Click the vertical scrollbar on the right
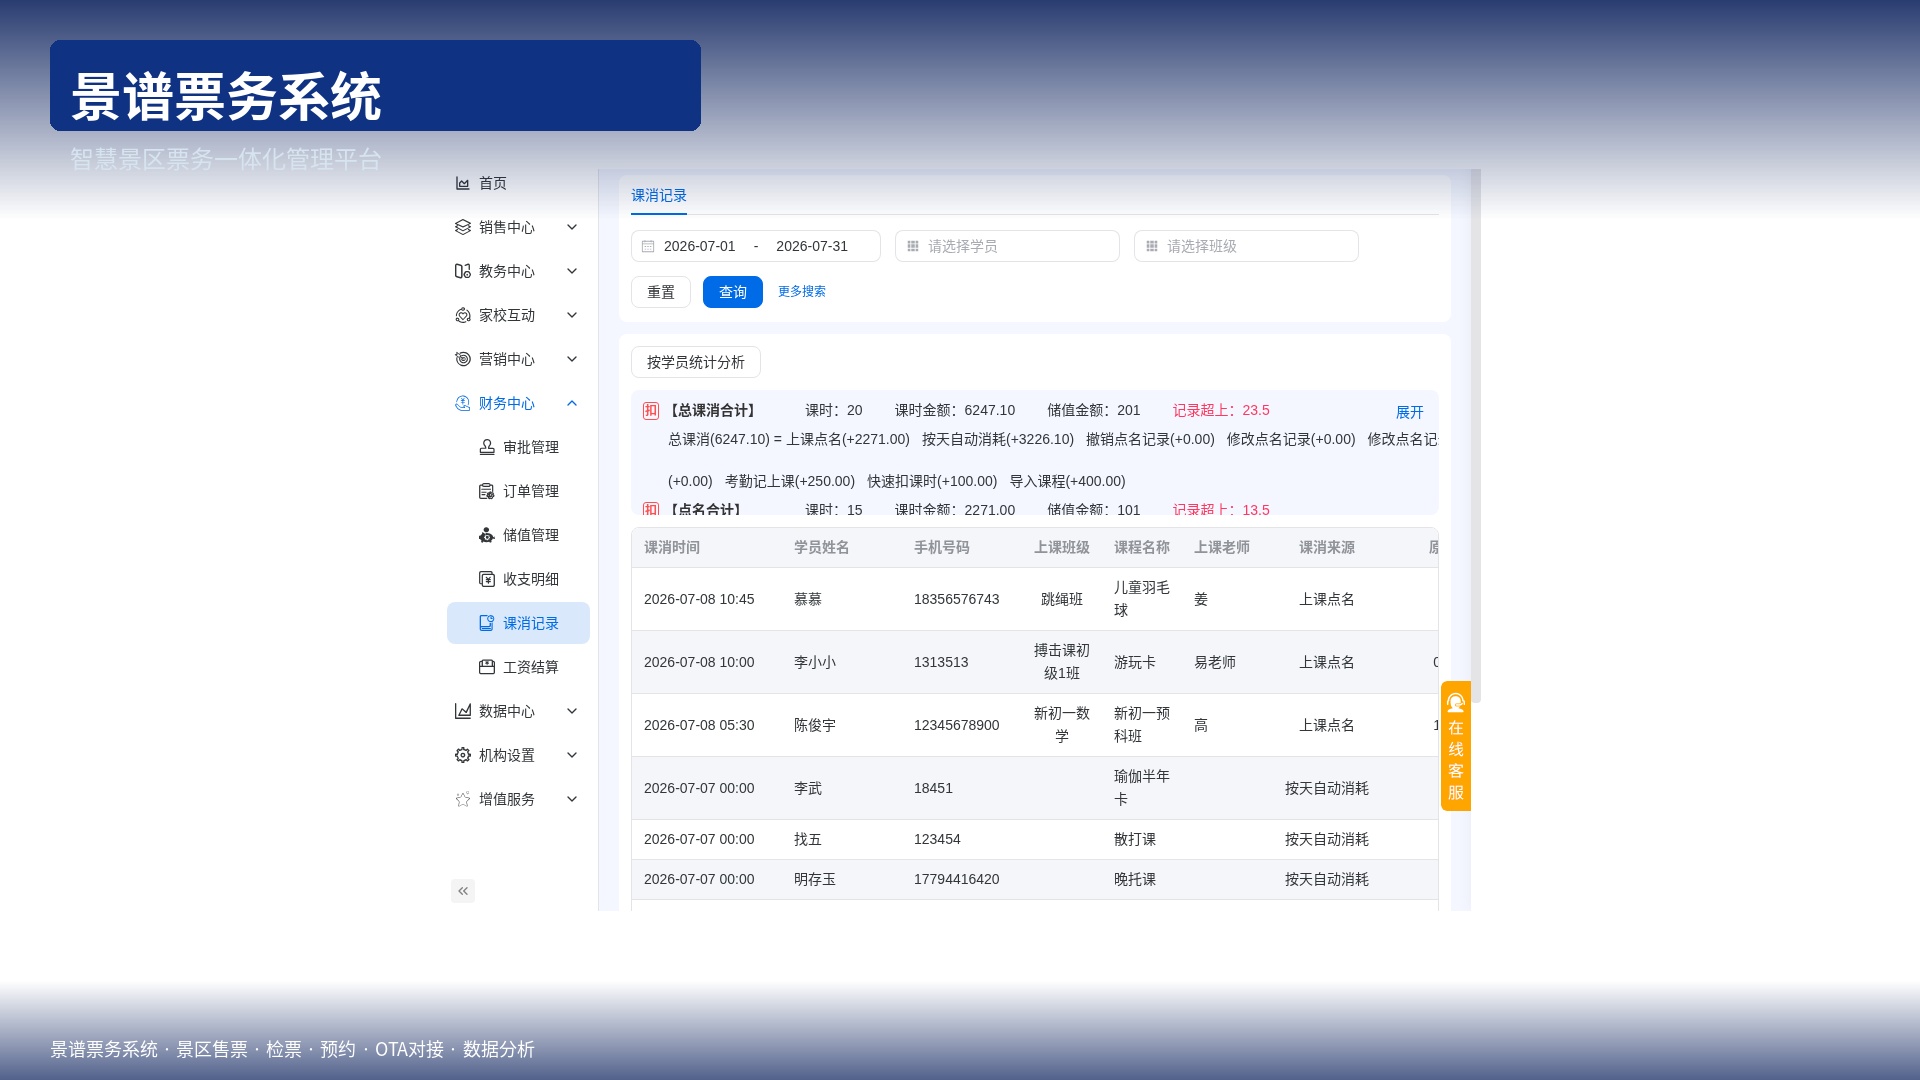Image resolution: width=1920 pixels, height=1080 pixels. (x=1476, y=435)
